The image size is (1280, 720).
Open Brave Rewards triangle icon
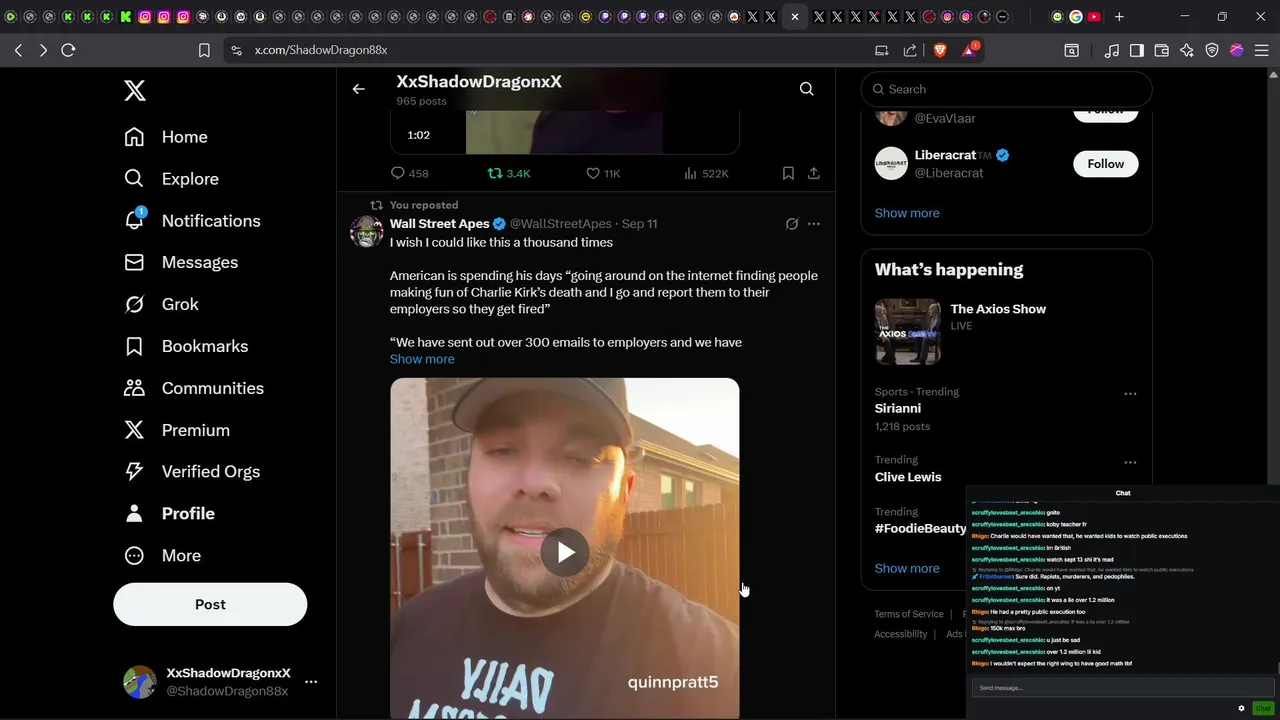point(970,49)
